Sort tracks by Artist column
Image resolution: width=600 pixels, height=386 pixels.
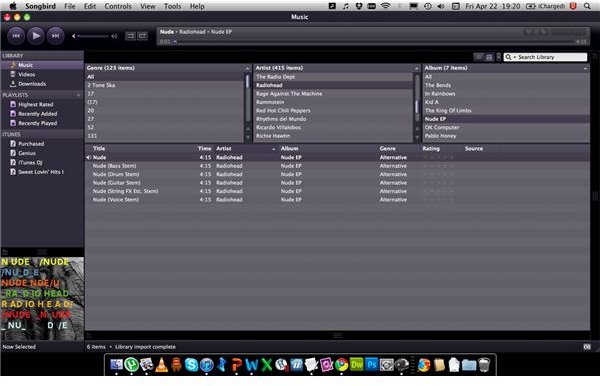[223, 148]
